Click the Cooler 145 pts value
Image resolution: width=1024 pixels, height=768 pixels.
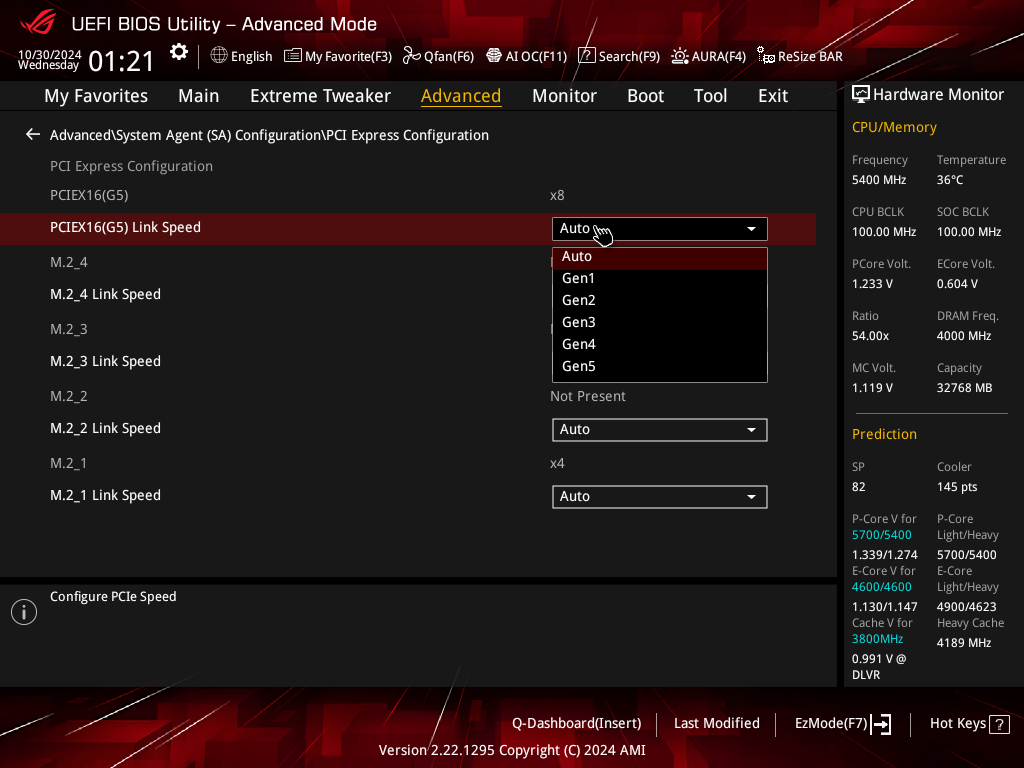click(957, 487)
